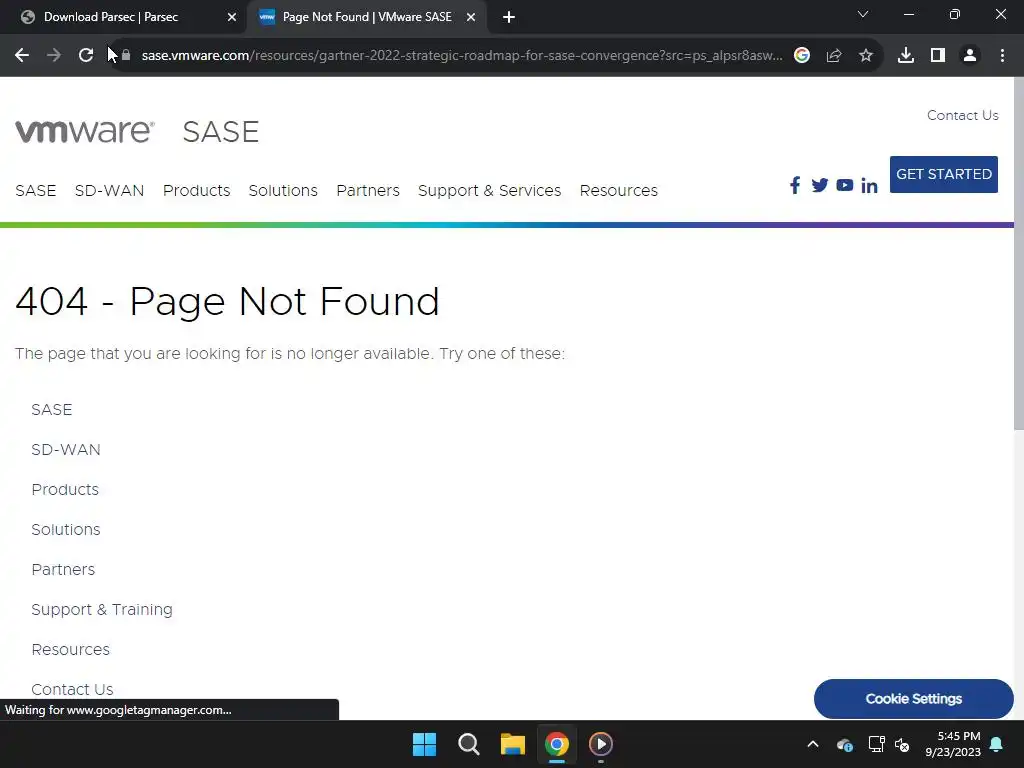Follow the Partners link in the list
The image size is (1024, 768).
pyautogui.click(x=63, y=569)
